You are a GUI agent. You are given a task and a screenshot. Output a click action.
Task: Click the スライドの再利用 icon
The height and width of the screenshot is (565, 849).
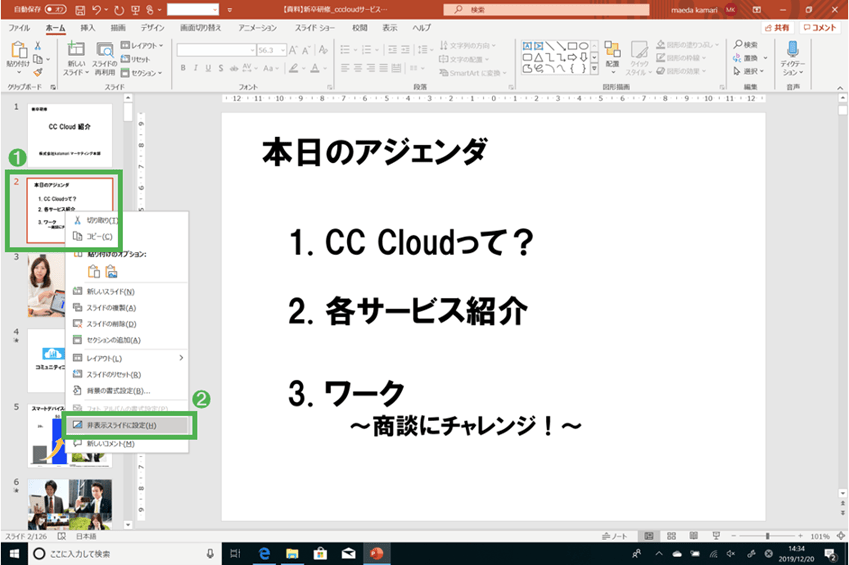[105, 50]
